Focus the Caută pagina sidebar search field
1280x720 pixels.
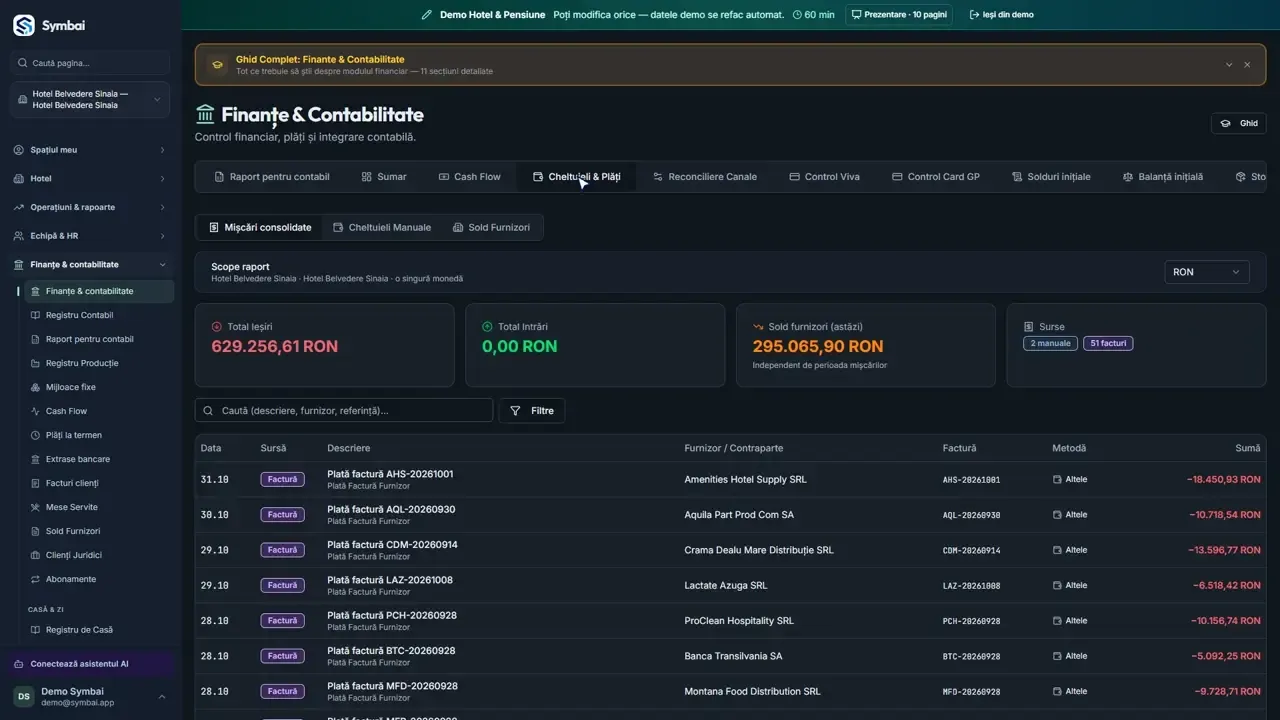[x=90, y=63]
